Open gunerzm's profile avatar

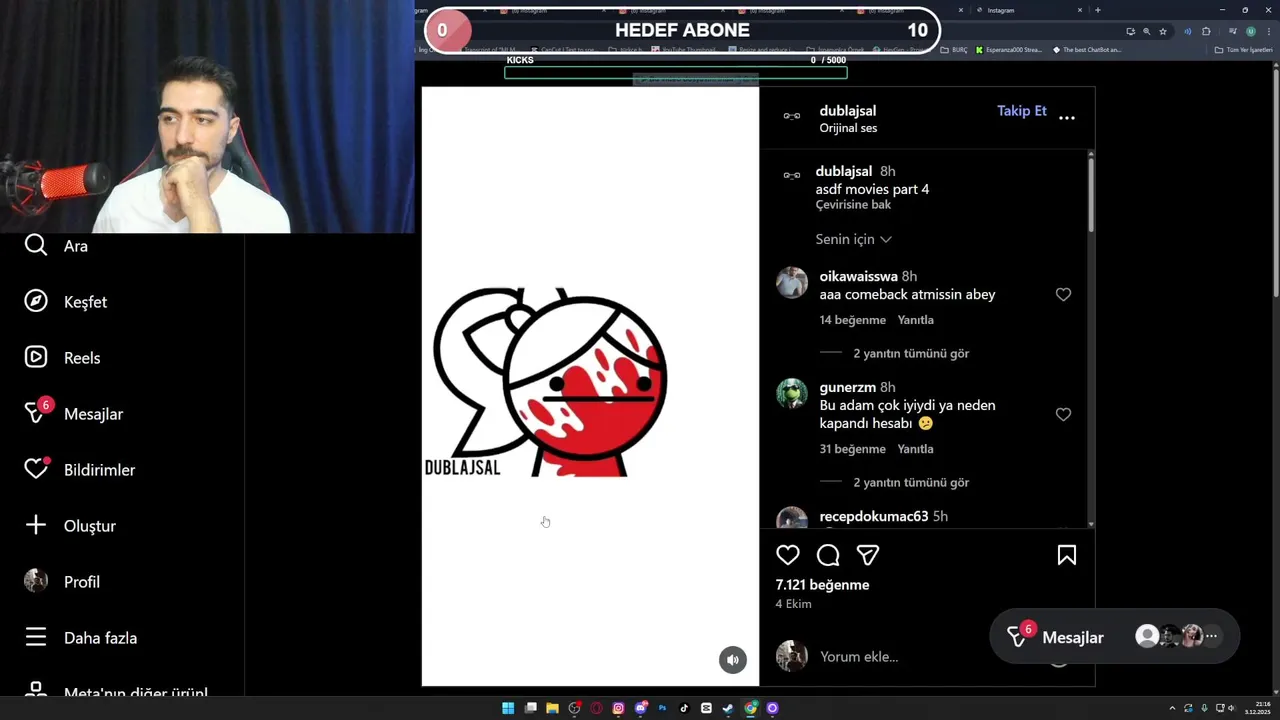792,394
